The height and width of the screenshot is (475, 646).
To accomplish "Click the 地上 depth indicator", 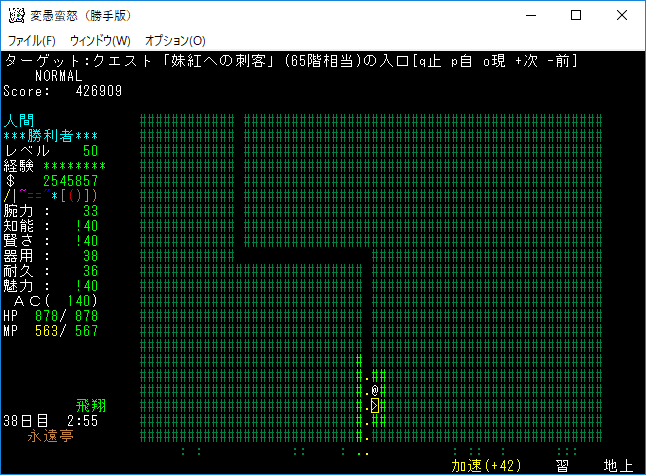I will click(617, 466).
